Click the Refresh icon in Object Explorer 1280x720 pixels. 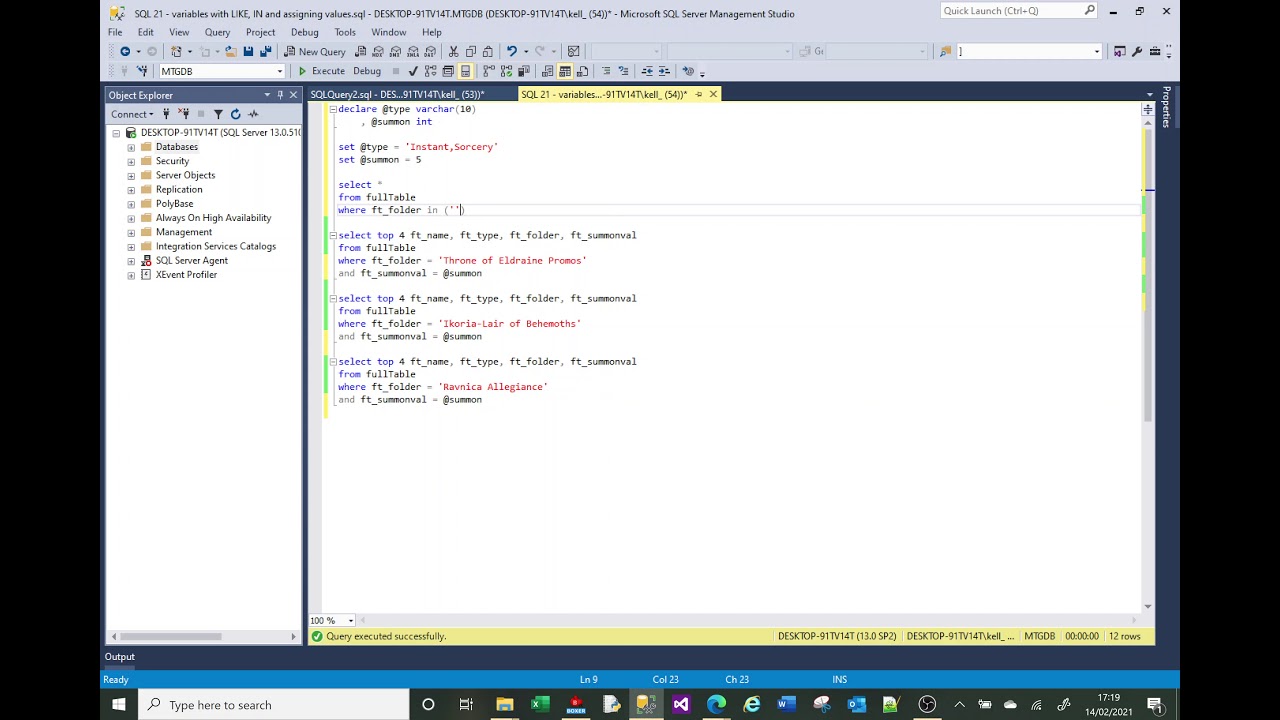point(236,114)
